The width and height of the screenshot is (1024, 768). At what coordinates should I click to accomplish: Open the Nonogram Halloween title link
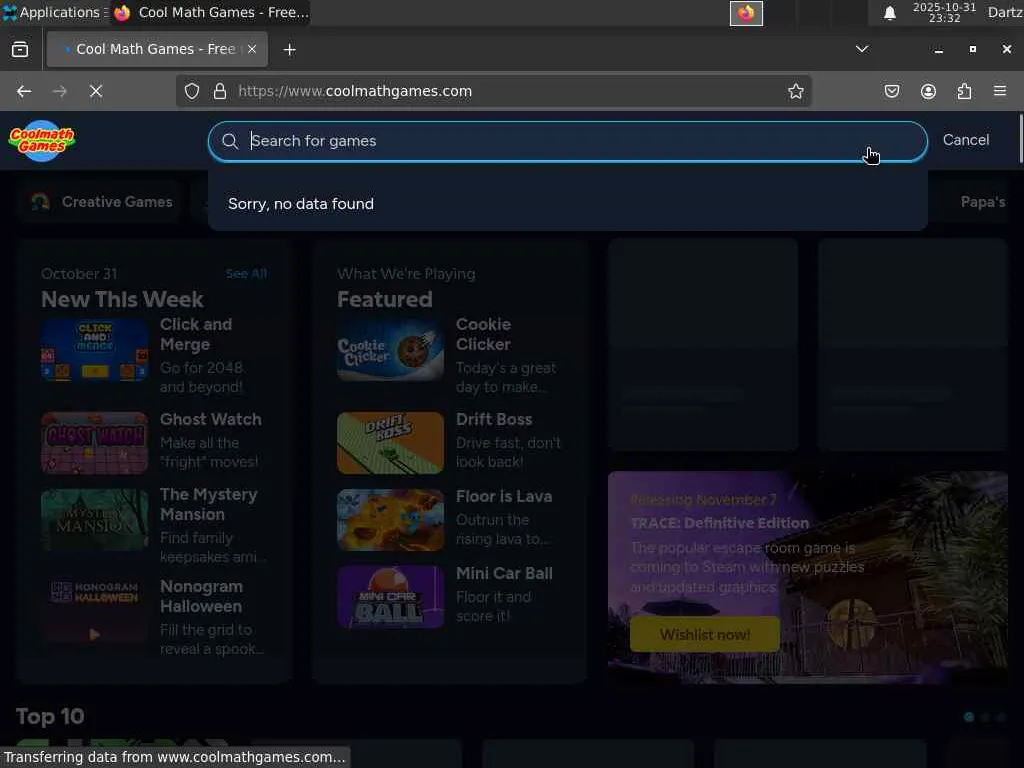[x=201, y=596]
